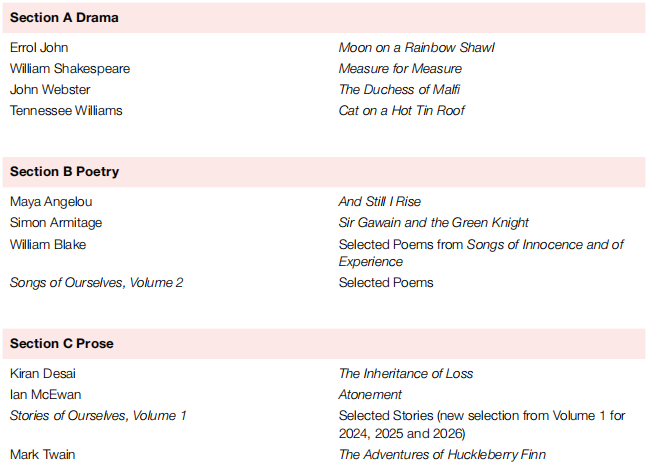Click the Section C Prose heading

(x=62, y=343)
